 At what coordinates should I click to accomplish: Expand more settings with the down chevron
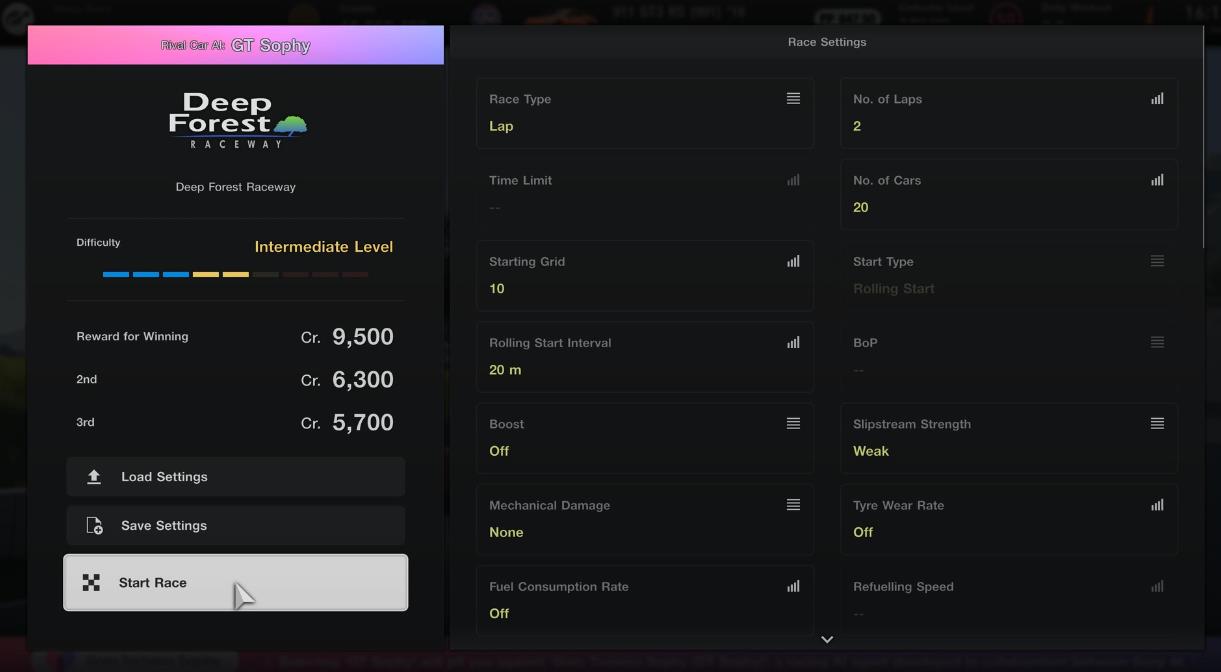coord(827,639)
